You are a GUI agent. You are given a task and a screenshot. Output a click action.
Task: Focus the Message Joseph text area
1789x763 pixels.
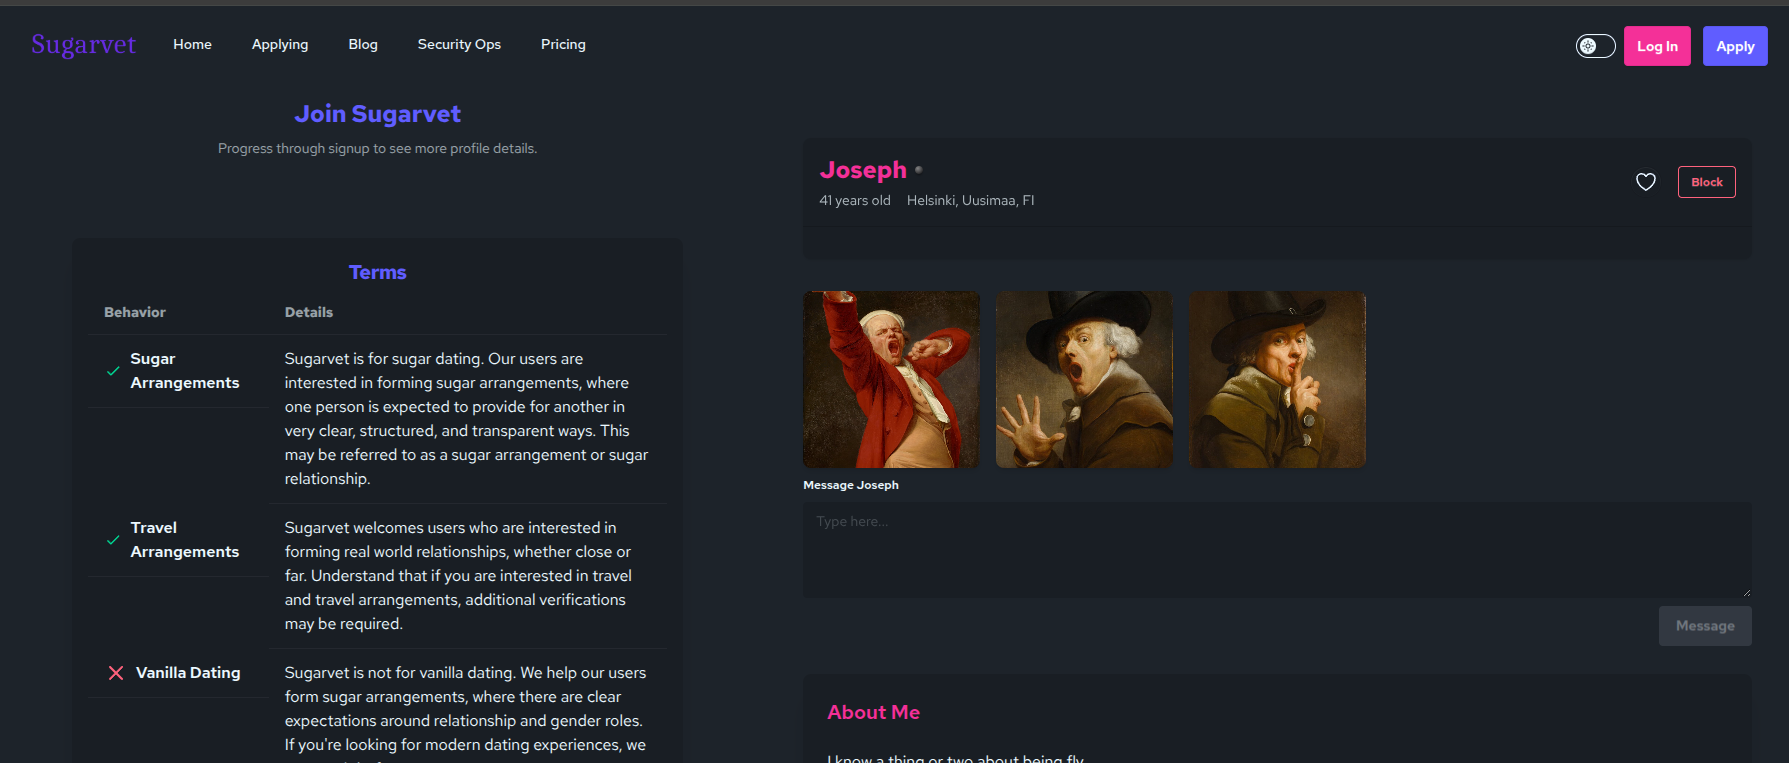pos(1277,550)
